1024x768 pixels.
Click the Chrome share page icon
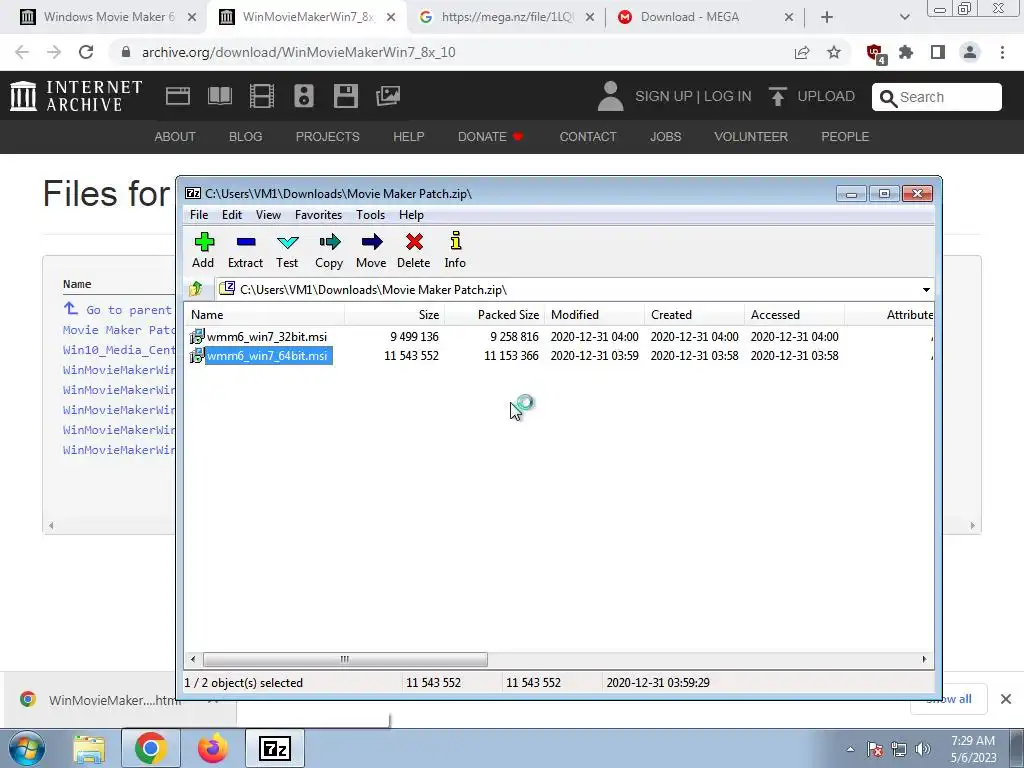[x=802, y=52]
